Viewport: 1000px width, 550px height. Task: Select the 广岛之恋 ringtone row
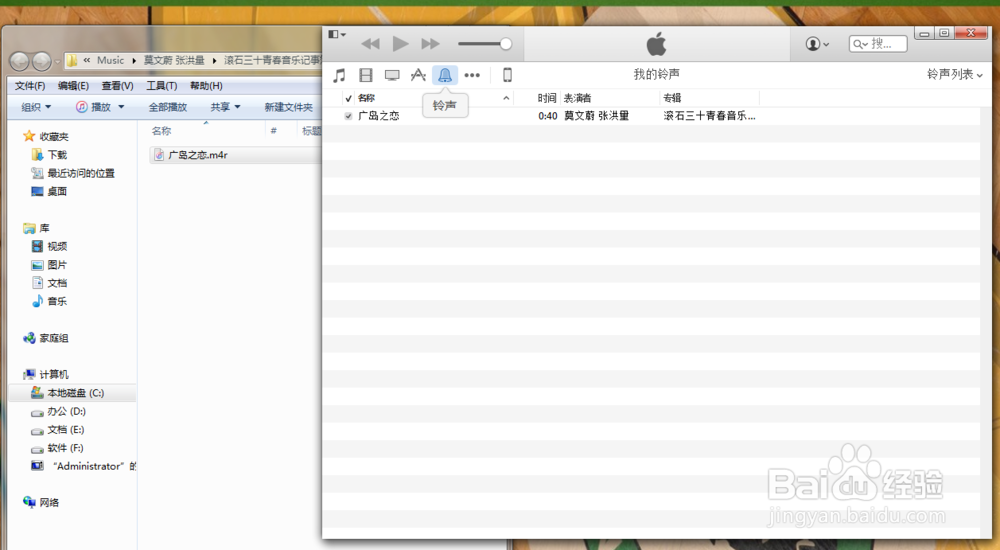[651, 116]
